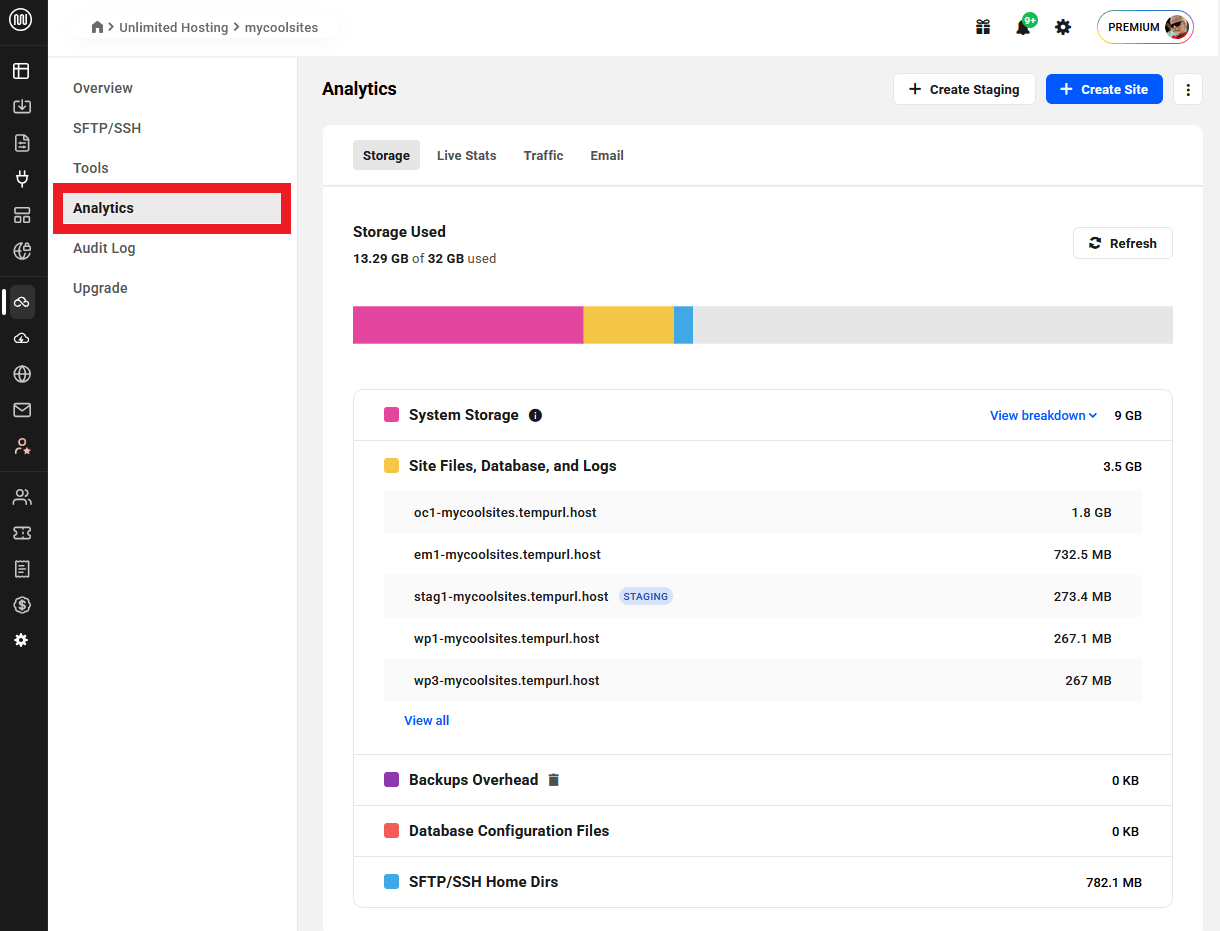The image size is (1220, 931).
Task: Open the globe with lock sidebar icon
Action: (x=22, y=251)
